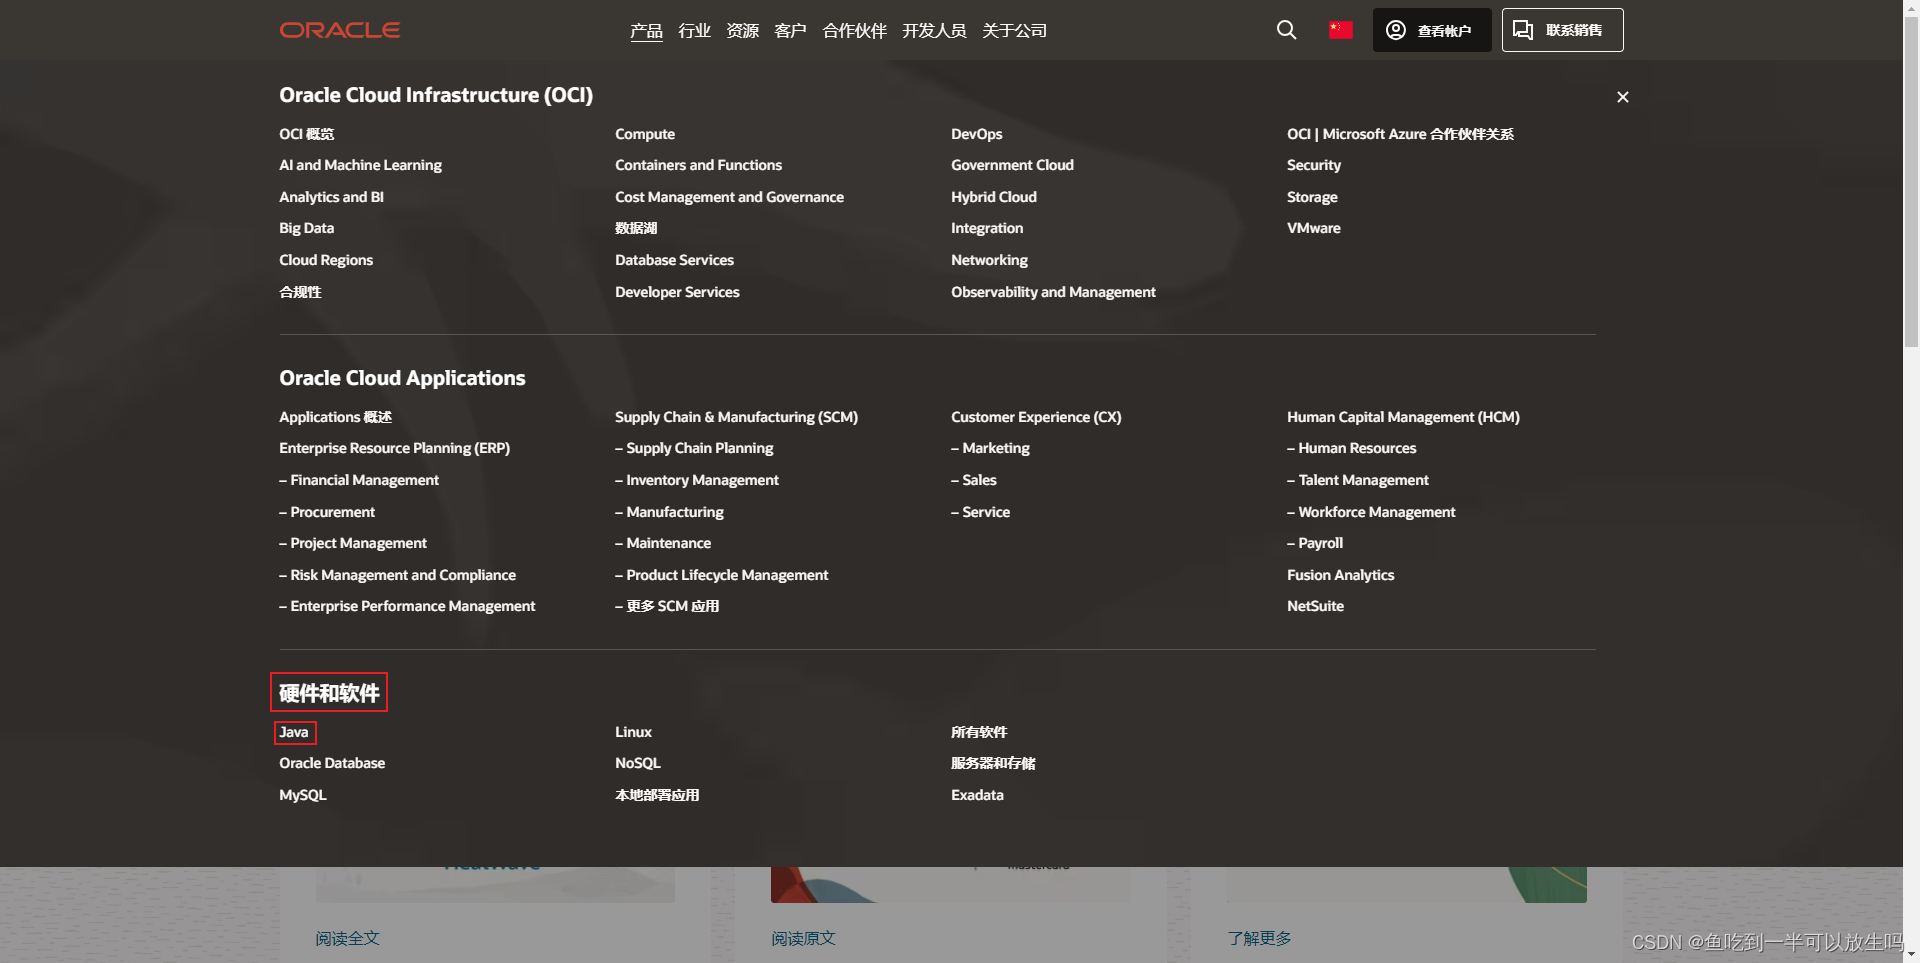Screen dimensions: 1920x963
Task: Open the NetSuite link
Action: click(1315, 606)
